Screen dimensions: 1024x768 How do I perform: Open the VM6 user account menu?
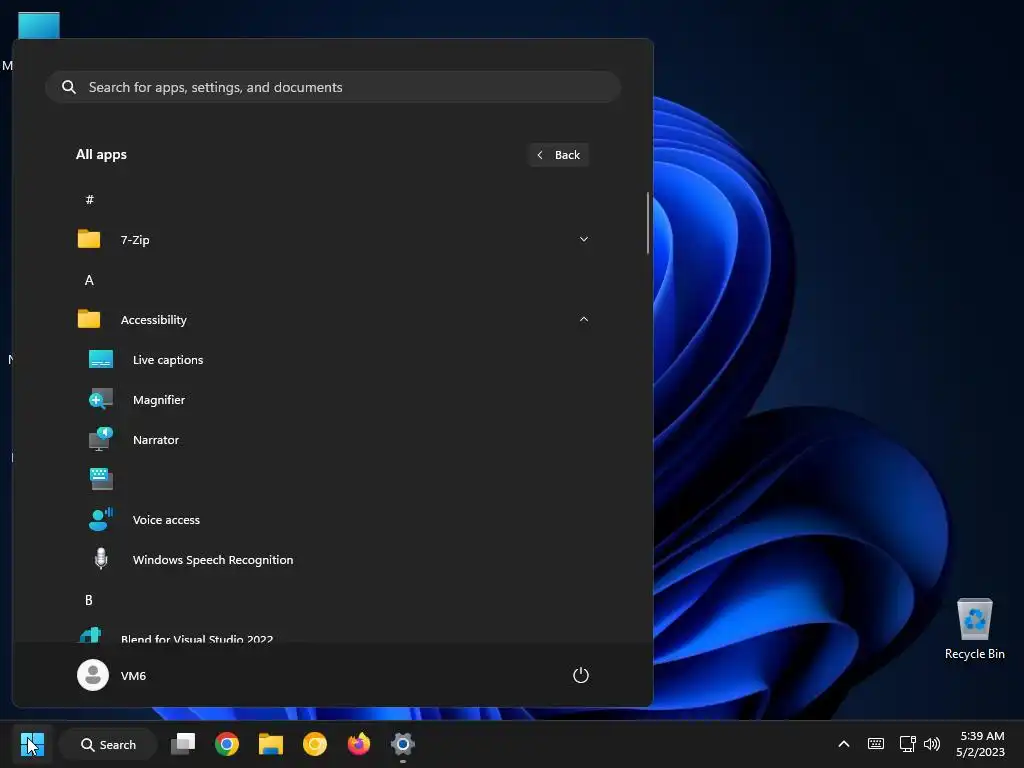112,675
